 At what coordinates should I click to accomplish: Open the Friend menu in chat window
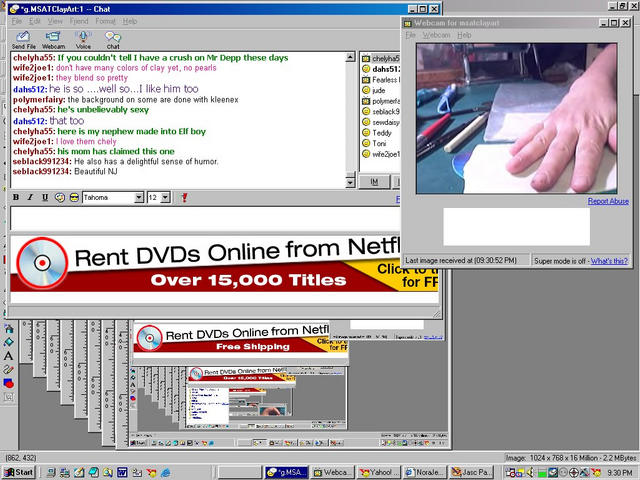pyautogui.click(x=79, y=21)
